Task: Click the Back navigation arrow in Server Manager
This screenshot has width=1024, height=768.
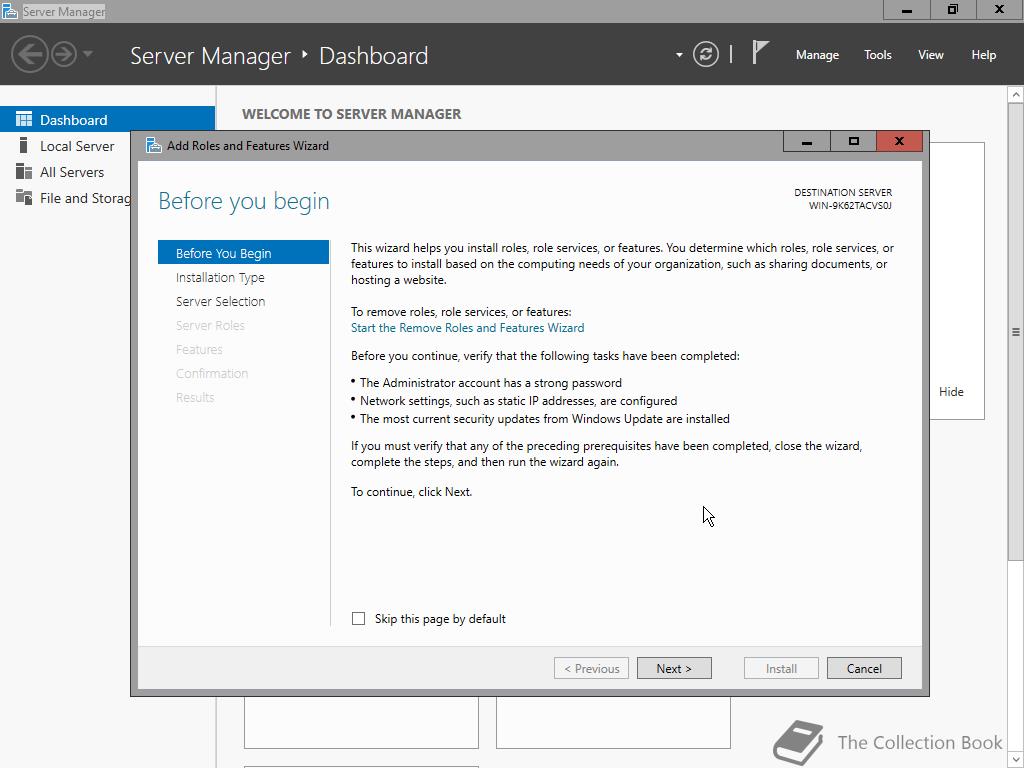Action: point(29,54)
